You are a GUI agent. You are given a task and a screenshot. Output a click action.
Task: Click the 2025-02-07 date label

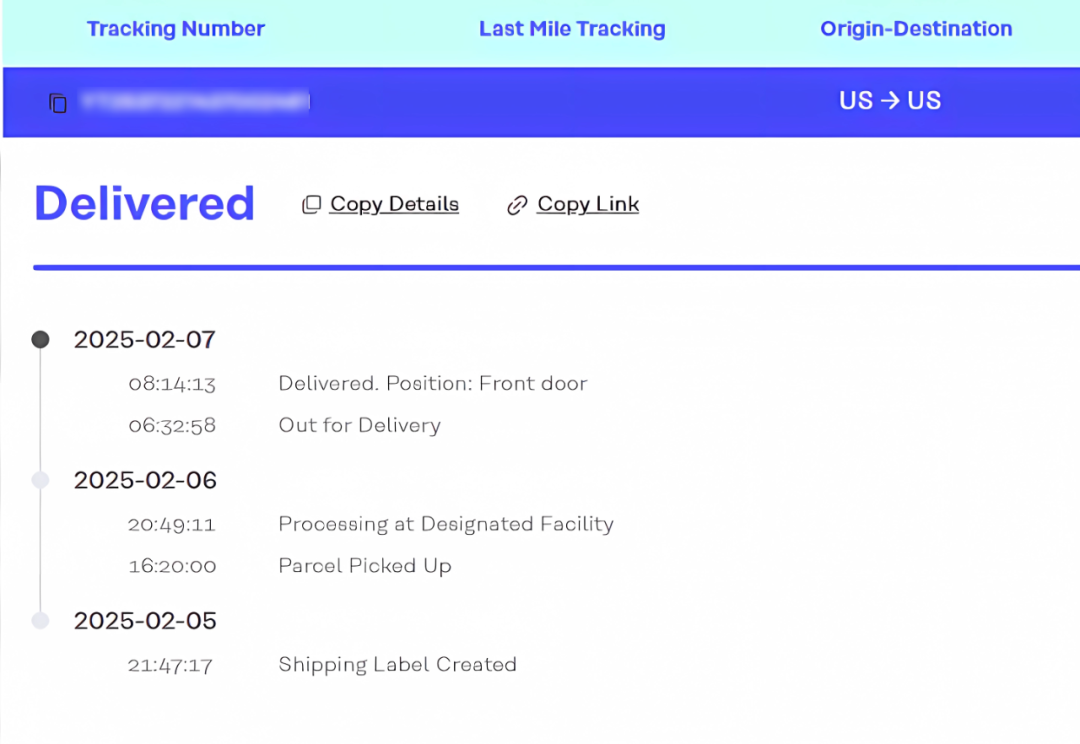click(145, 340)
